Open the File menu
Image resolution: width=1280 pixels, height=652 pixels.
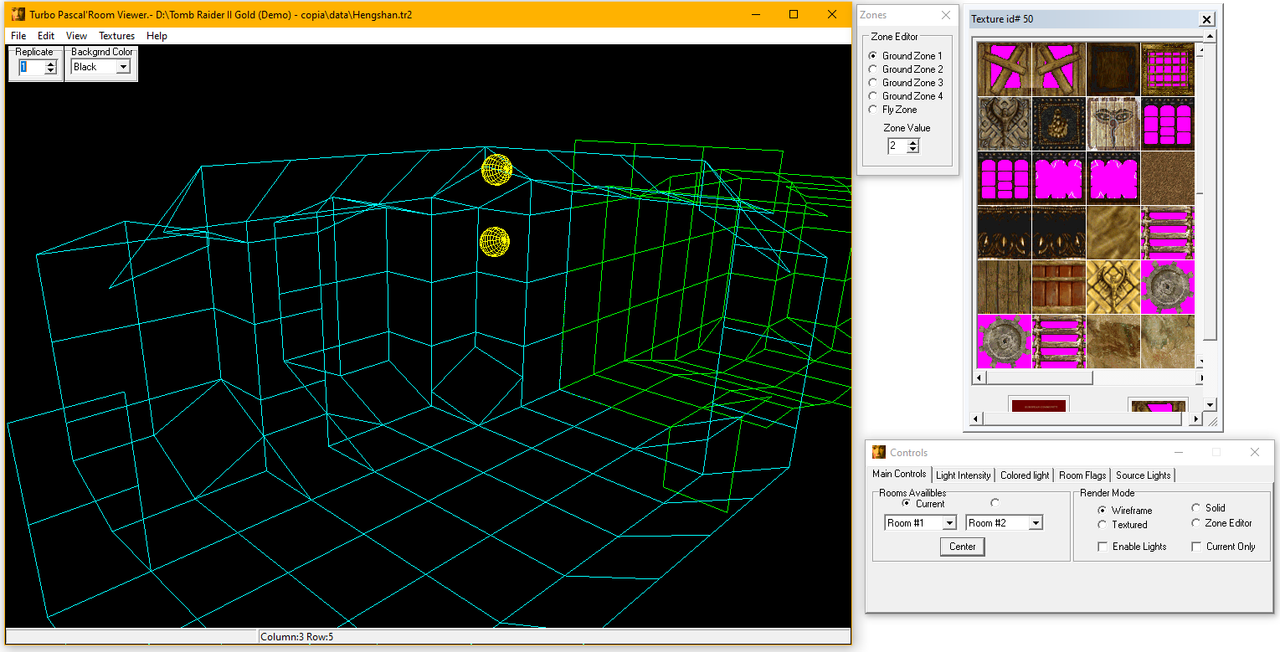pyautogui.click(x=18, y=36)
